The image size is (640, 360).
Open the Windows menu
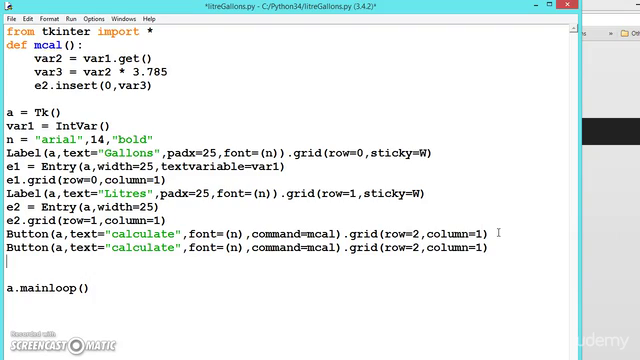[x=124, y=19]
